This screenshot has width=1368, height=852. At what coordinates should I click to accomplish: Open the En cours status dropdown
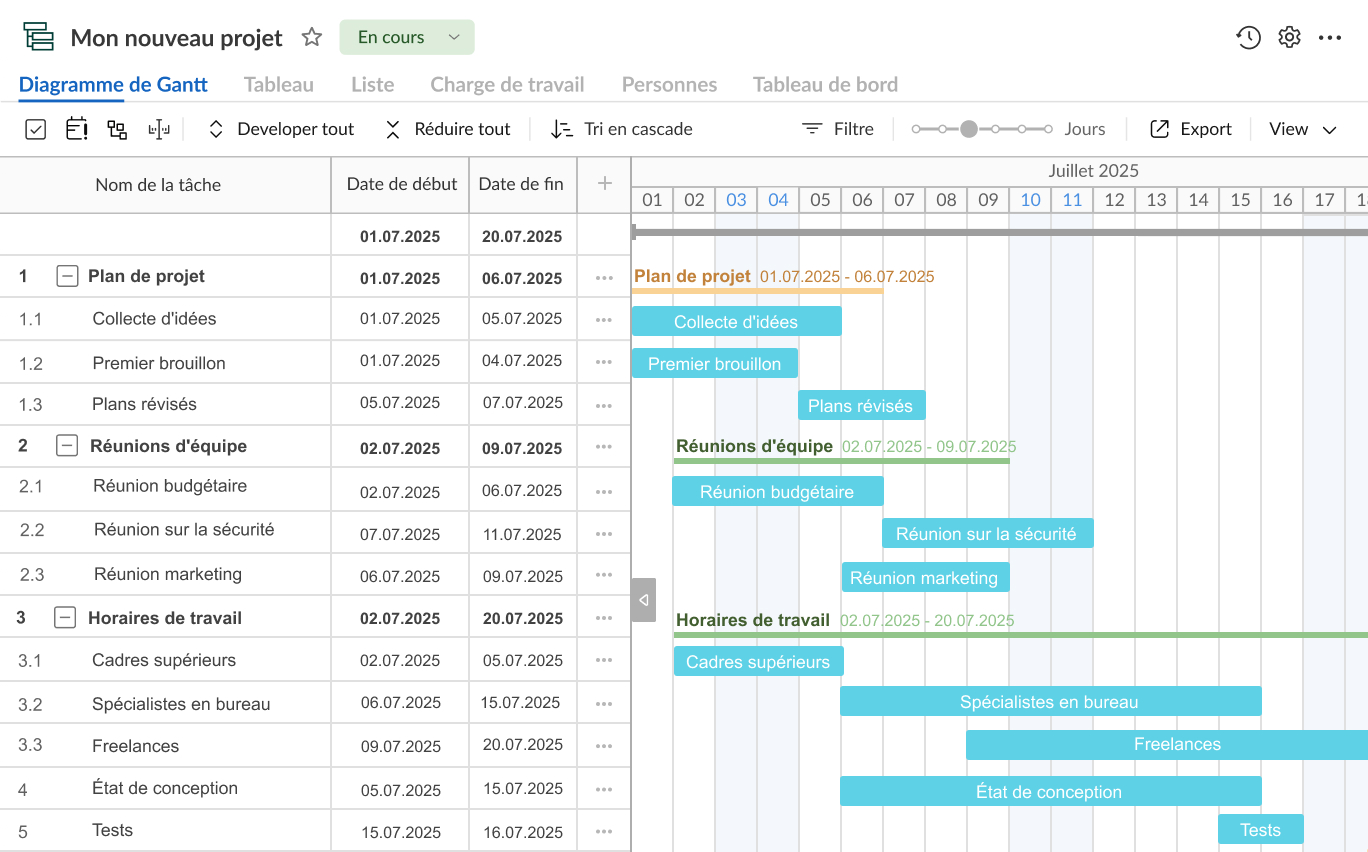[406, 36]
